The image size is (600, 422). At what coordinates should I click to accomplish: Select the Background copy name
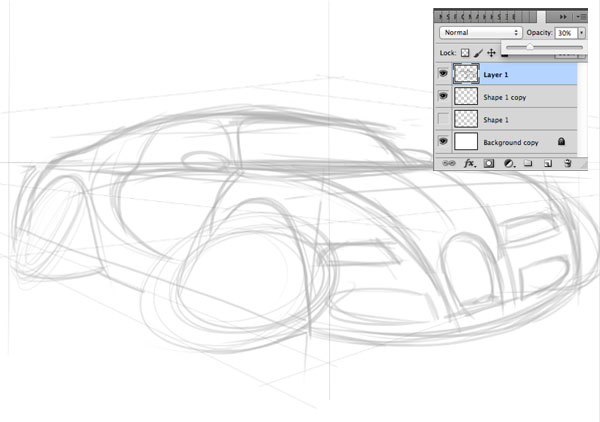tap(511, 143)
